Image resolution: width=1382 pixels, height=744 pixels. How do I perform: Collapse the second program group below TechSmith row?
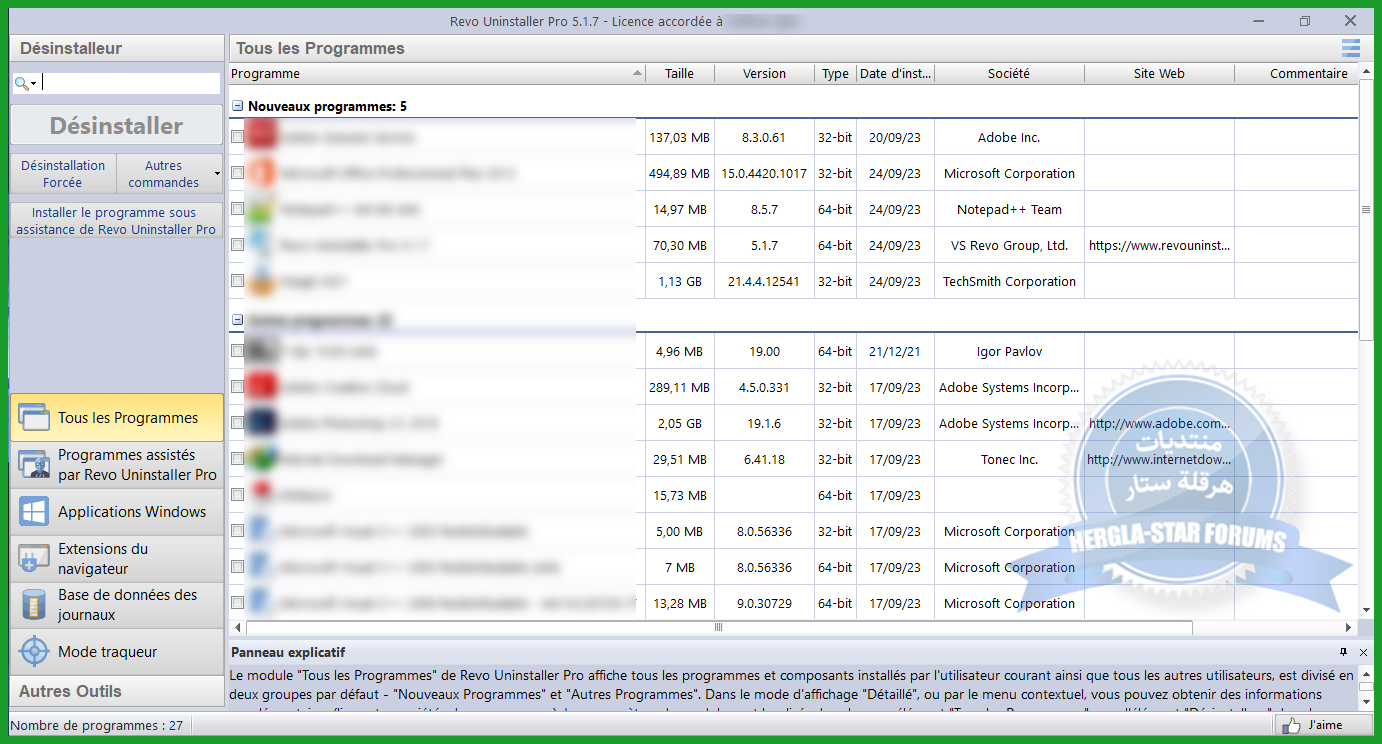point(238,320)
